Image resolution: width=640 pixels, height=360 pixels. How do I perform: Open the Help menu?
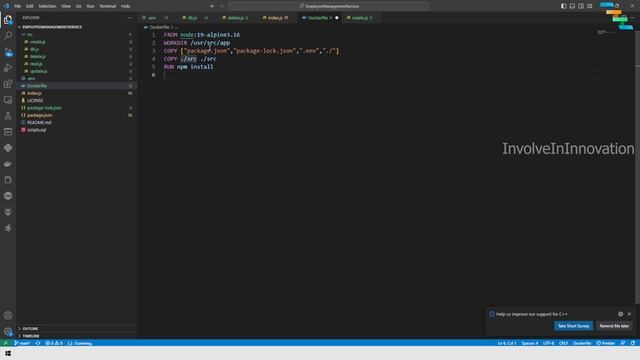(x=125, y=6)
